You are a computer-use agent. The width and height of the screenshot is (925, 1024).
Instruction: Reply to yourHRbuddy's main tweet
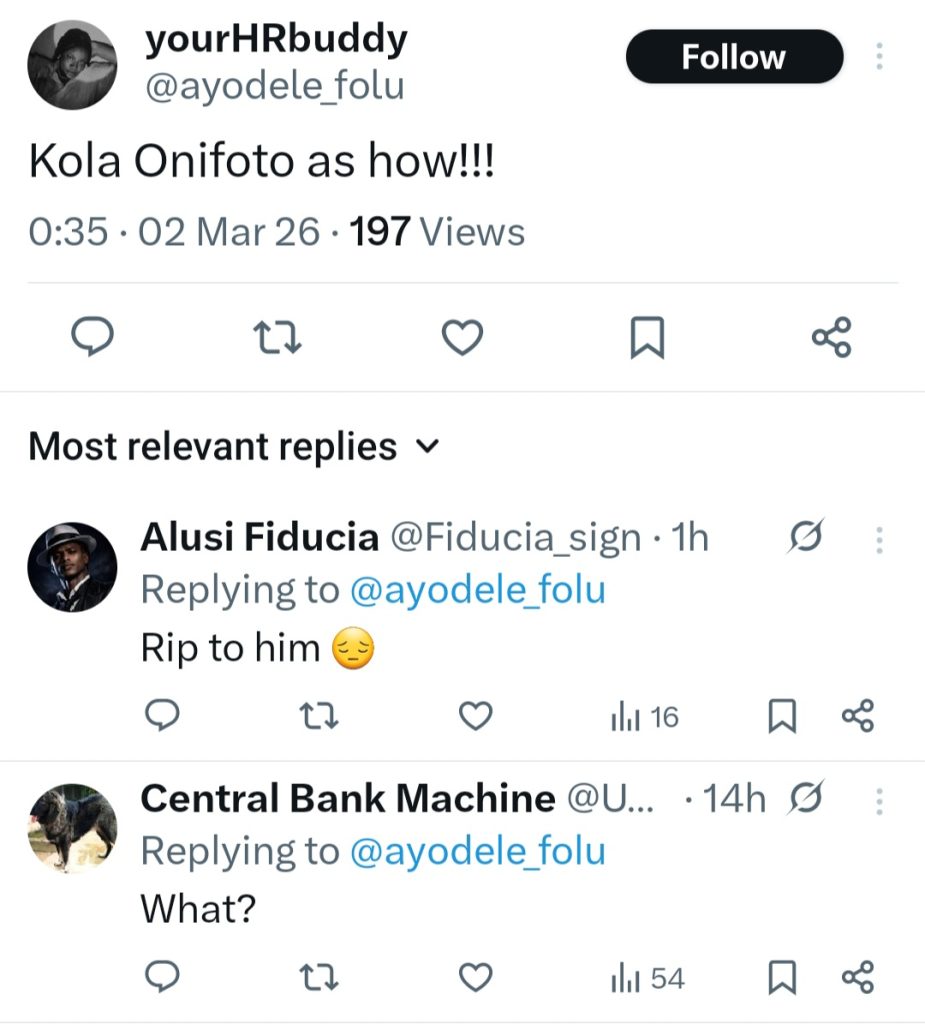pos(95,338)
